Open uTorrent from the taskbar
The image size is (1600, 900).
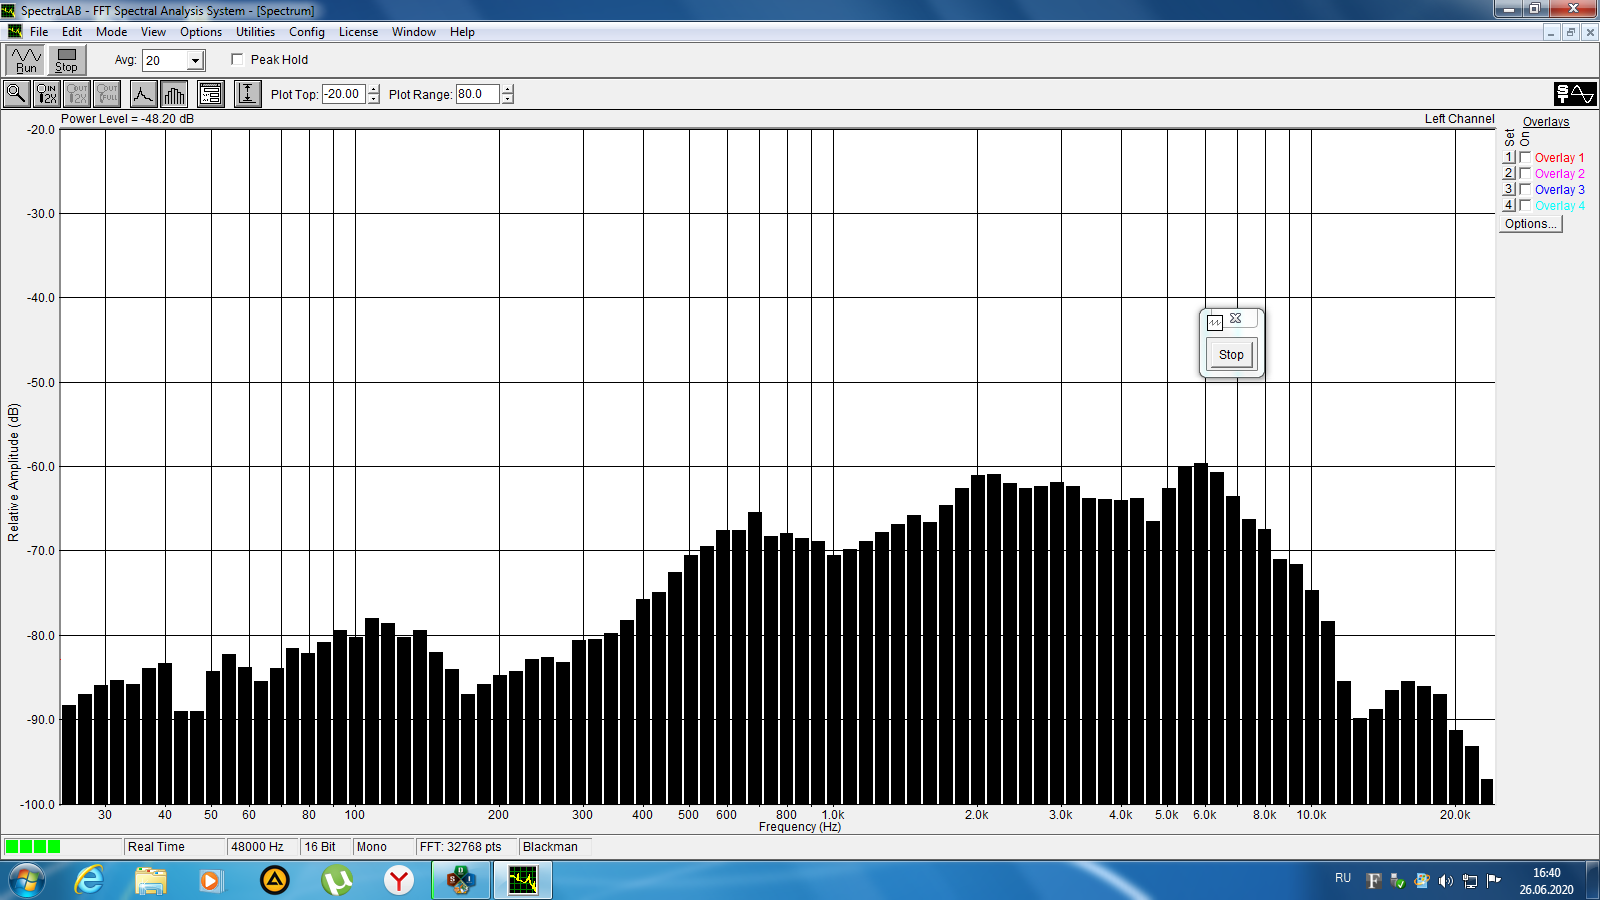tap(337, 880)
